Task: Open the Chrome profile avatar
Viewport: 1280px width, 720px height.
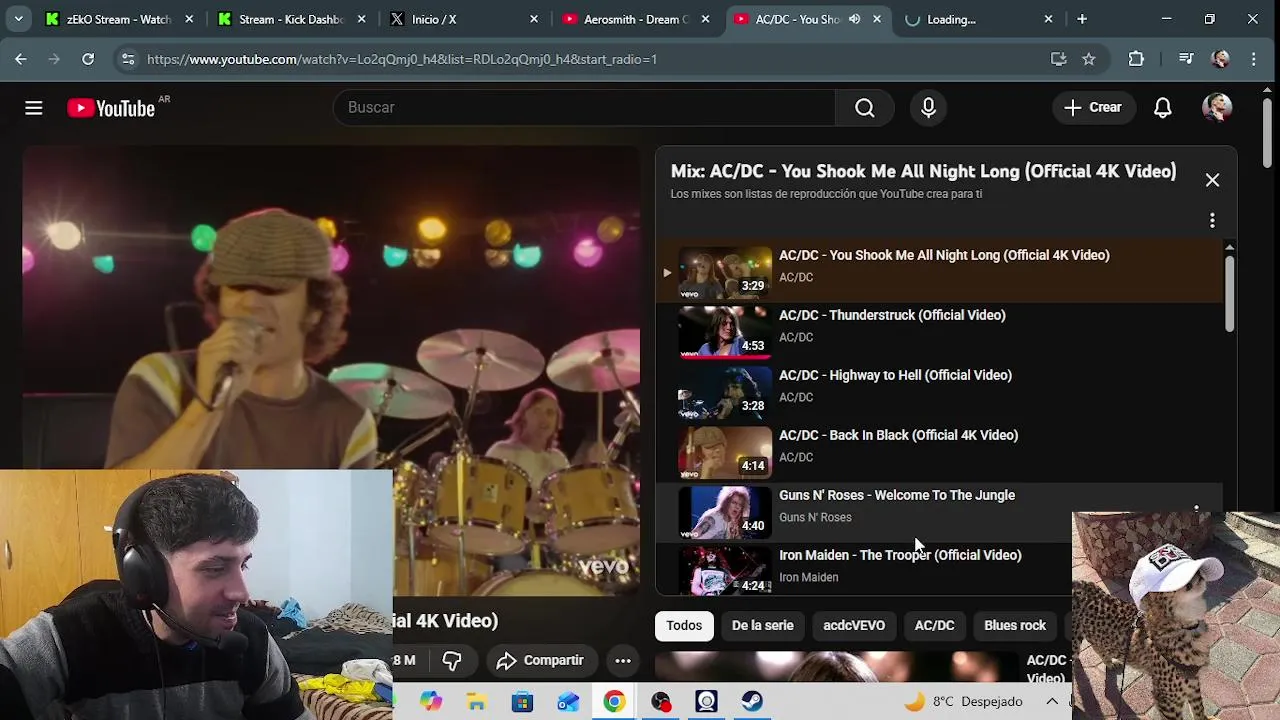Action: 1220,59
